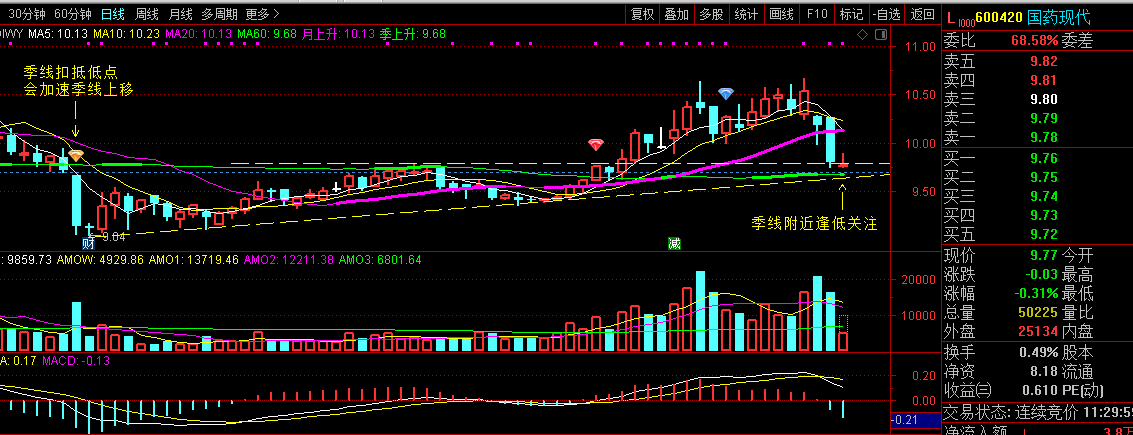Open the 统计 statistics button

pos(746,14)
